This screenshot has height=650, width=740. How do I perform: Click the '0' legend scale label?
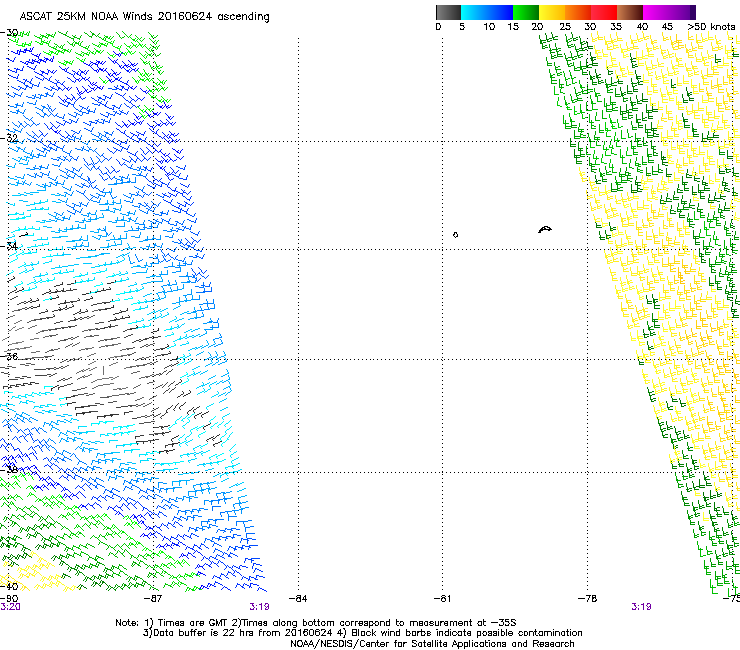pyautogui.click(x=438, y=27)
